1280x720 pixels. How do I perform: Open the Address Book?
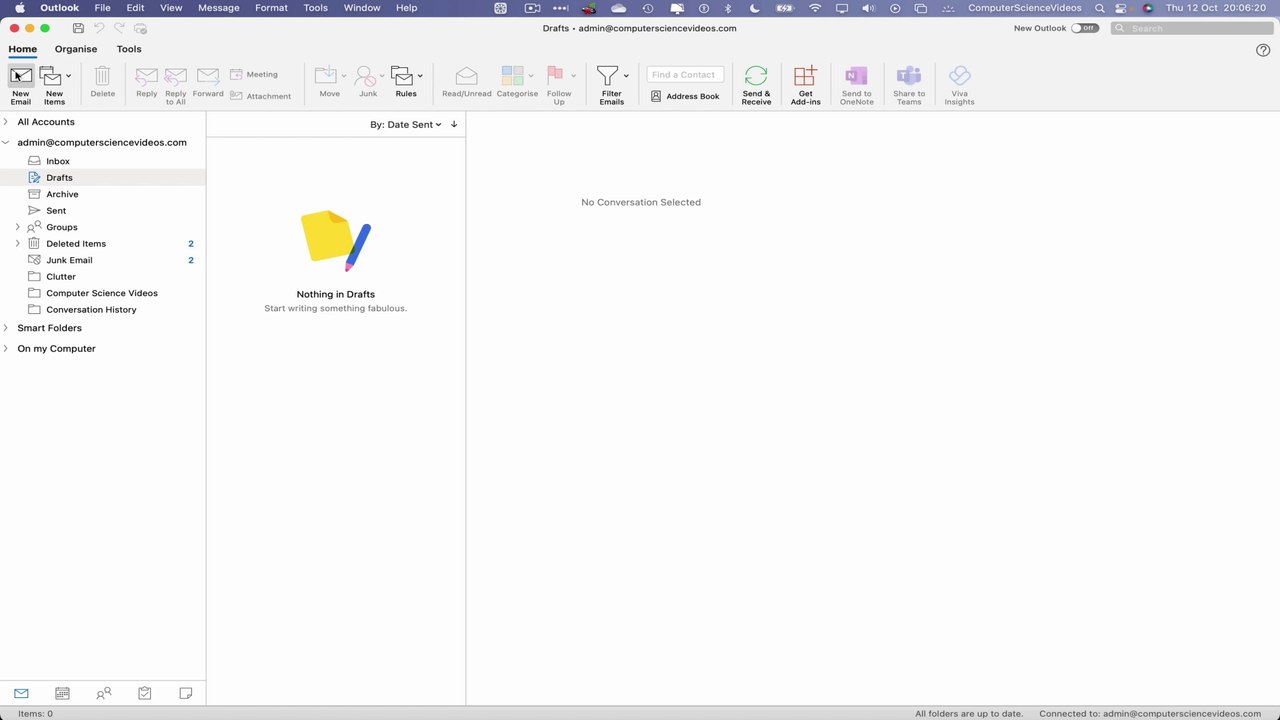coord(685,96)
